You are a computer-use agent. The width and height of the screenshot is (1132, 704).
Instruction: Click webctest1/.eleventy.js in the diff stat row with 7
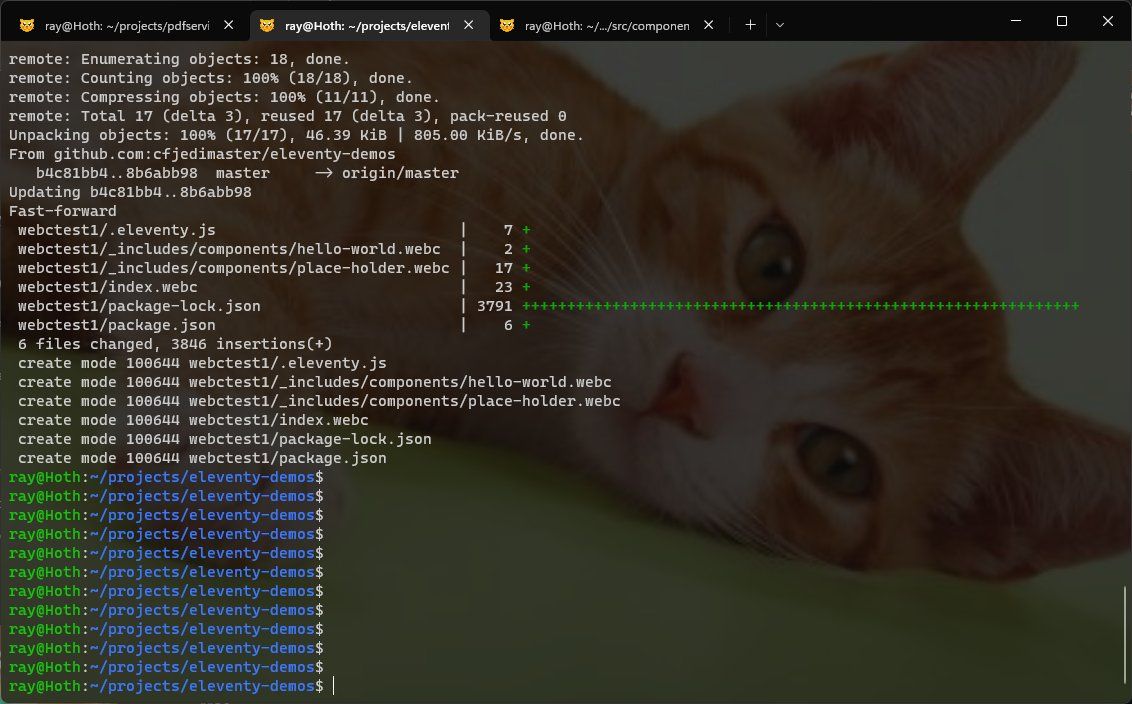117,230
